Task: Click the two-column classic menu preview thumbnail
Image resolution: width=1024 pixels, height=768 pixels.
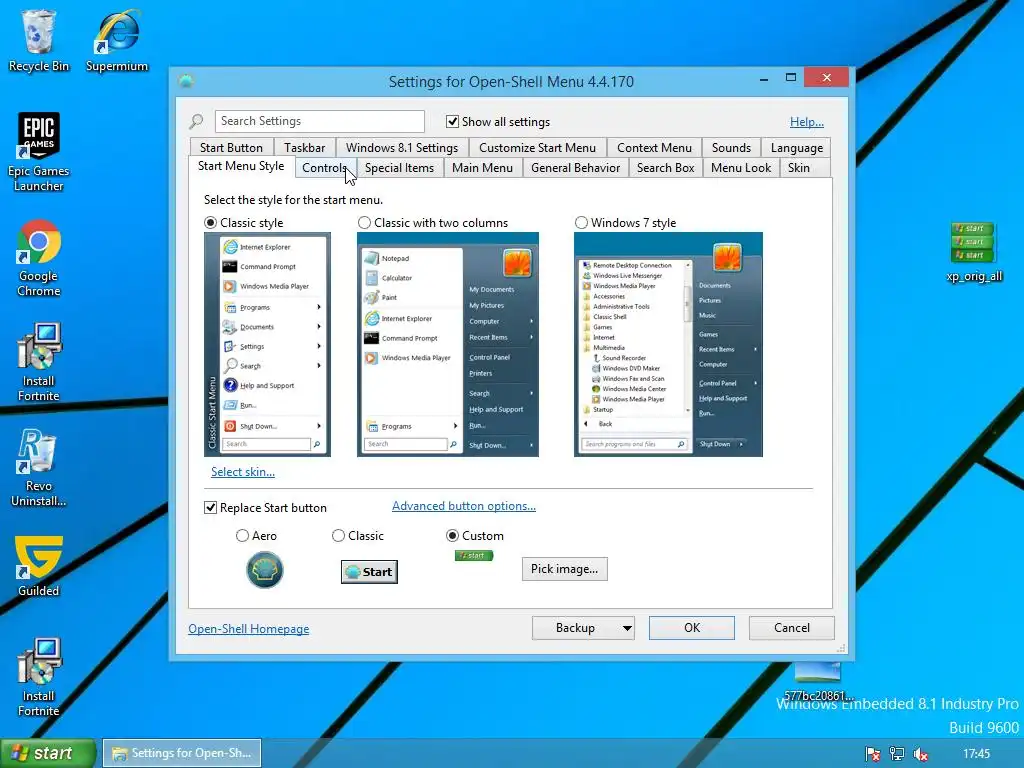Action: coord(447,345)
